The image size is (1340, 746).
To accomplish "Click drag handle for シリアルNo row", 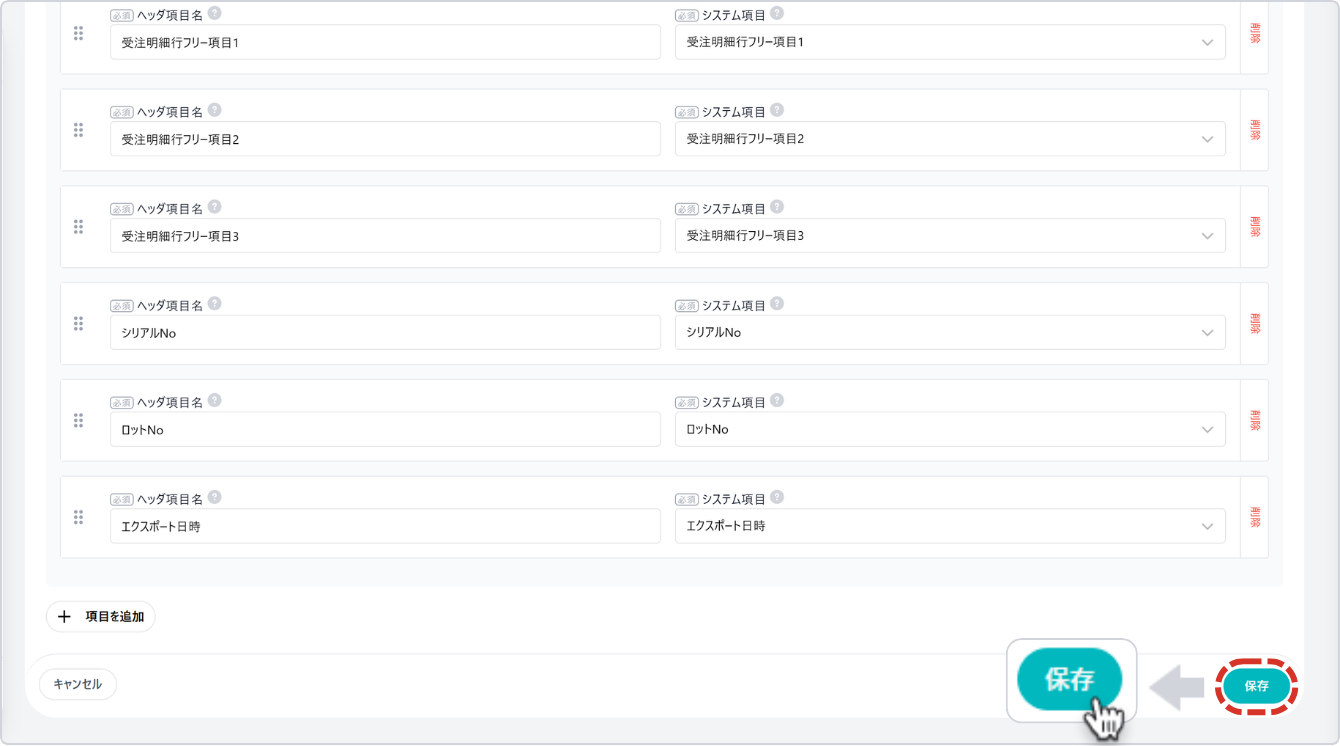I will [x=78, y=323].
